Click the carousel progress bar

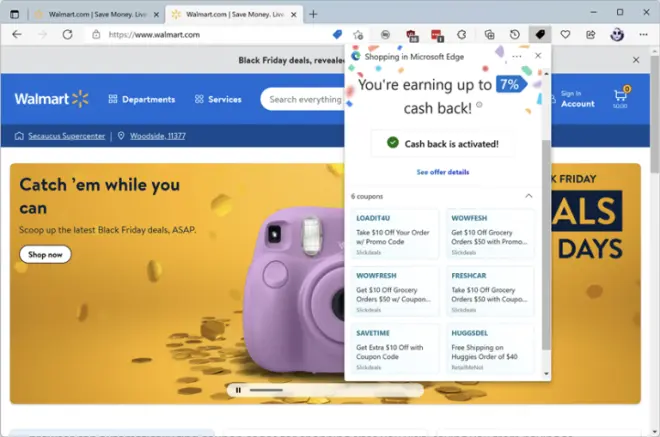(266, 390)
